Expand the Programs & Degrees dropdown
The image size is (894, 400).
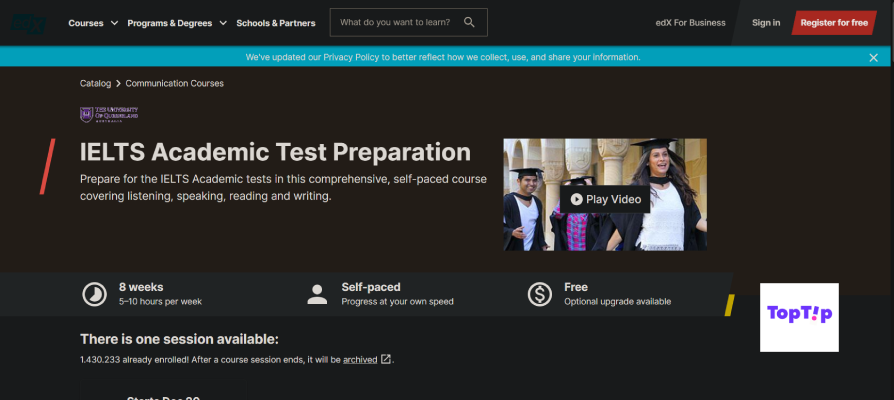pos(177,23)
